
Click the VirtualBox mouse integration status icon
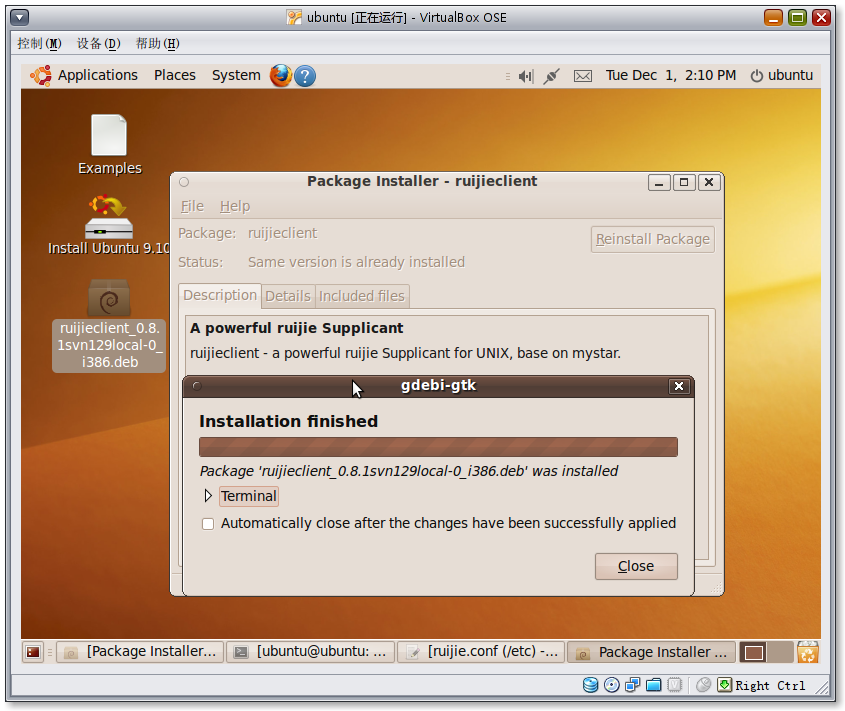coord(703,685)
